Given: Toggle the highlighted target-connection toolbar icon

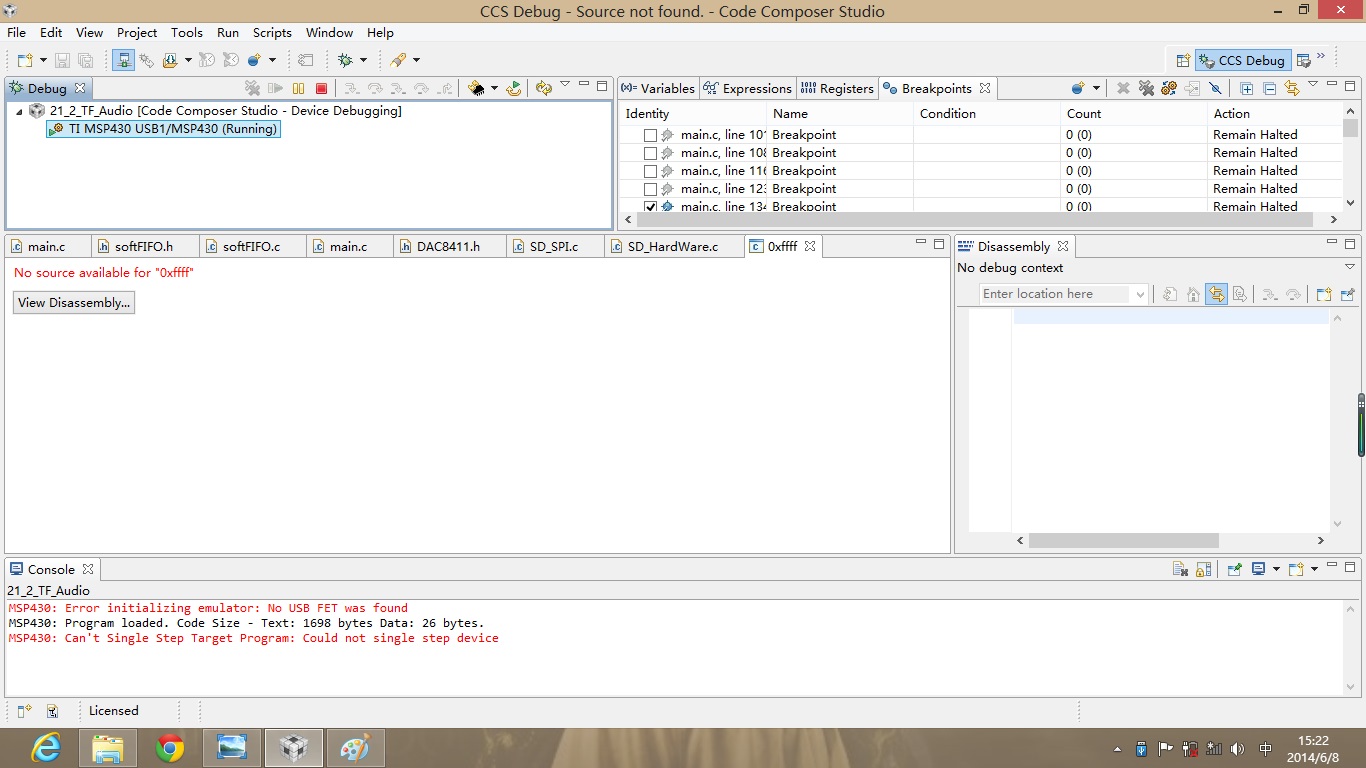Looking at the screenshot, I should (124, 60).
